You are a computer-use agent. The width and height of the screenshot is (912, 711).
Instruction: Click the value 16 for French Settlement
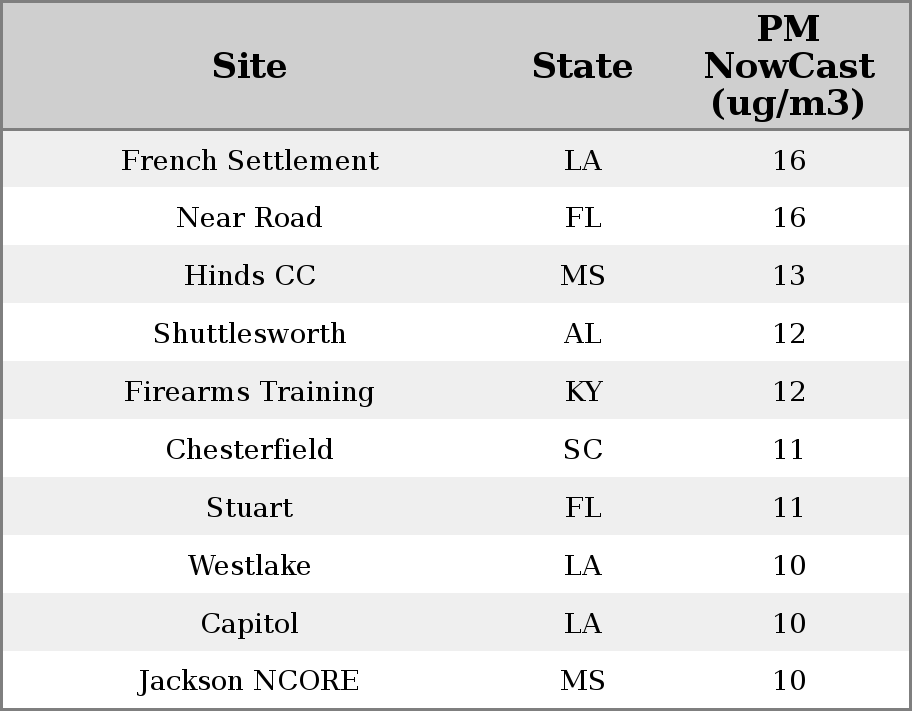pos(789,160)
